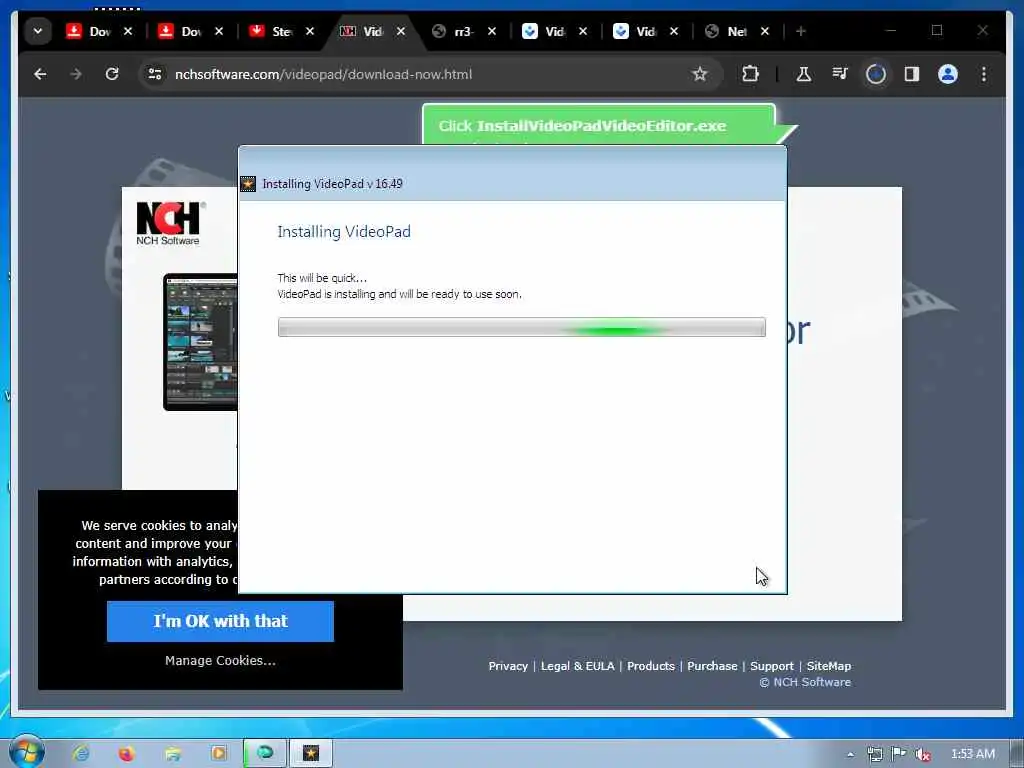
Task: Click the 'I'm OK with that' cookie button
Action: (220, 621)
